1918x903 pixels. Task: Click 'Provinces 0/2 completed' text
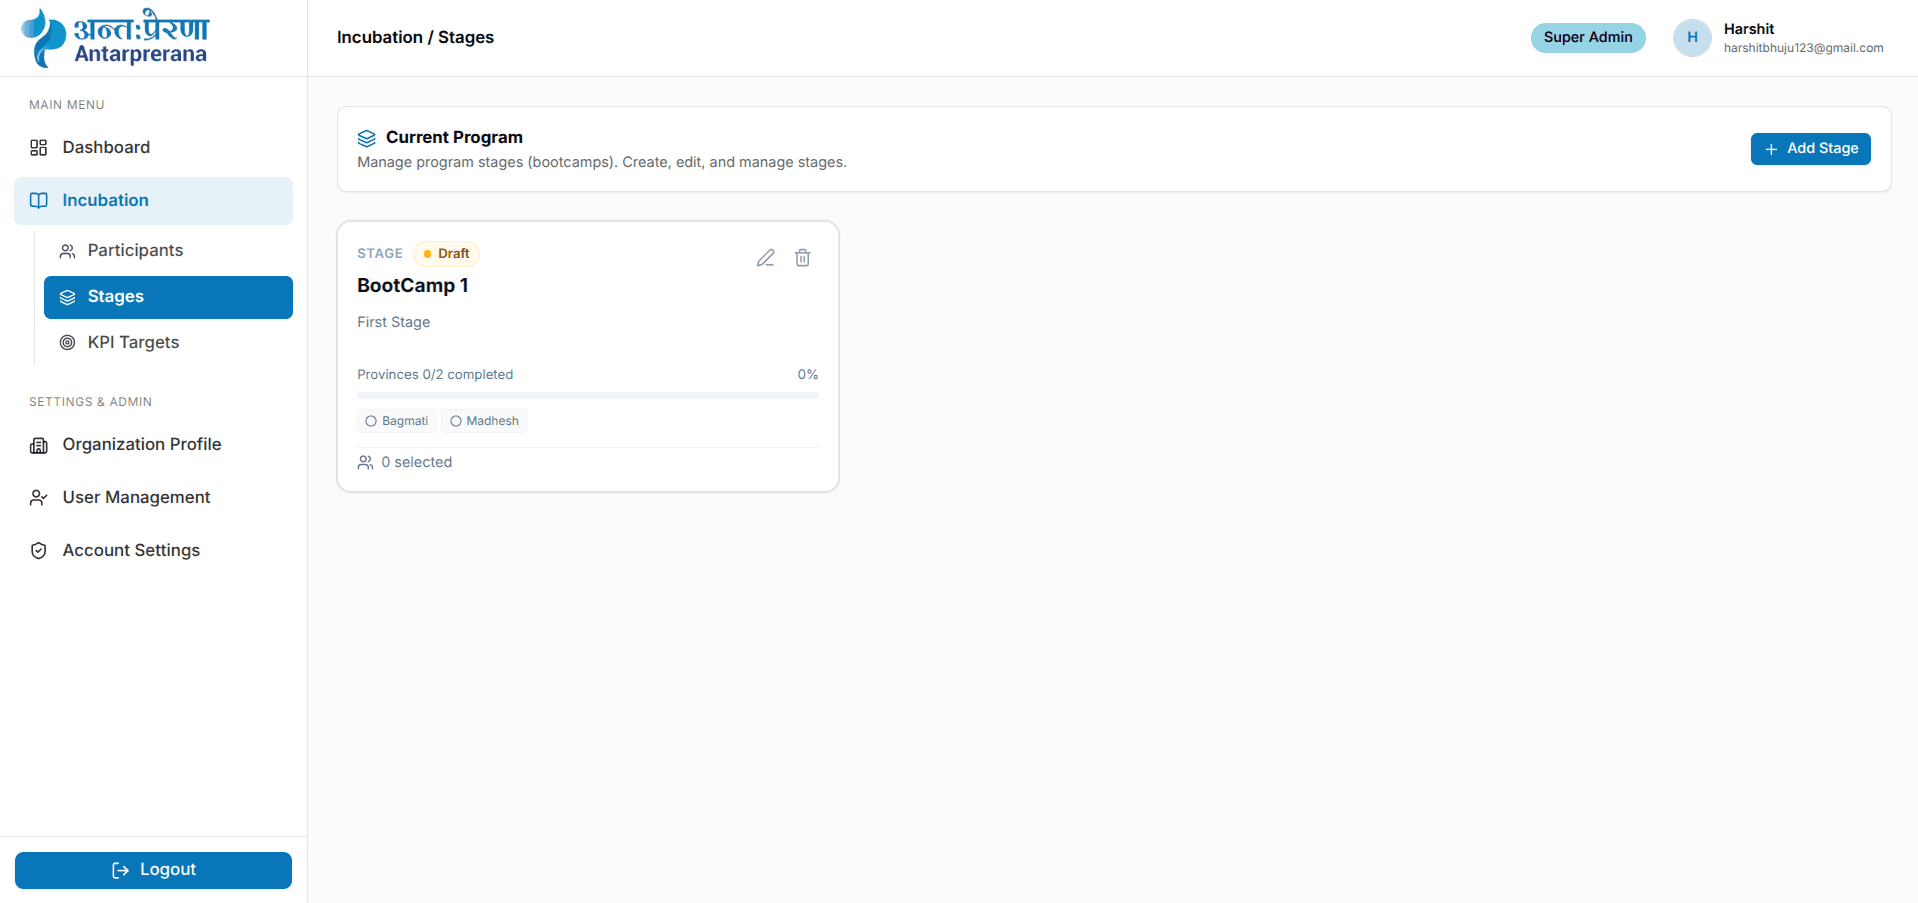(x=435, y=375)
